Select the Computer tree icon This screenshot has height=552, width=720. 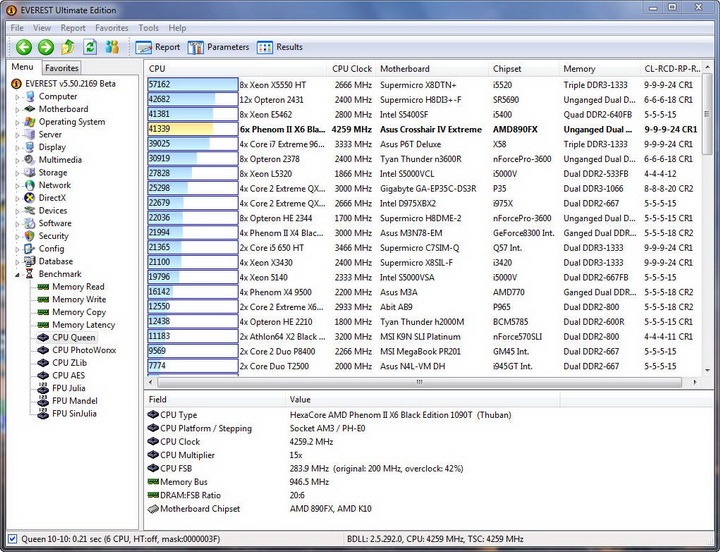(x=30, y=96)
